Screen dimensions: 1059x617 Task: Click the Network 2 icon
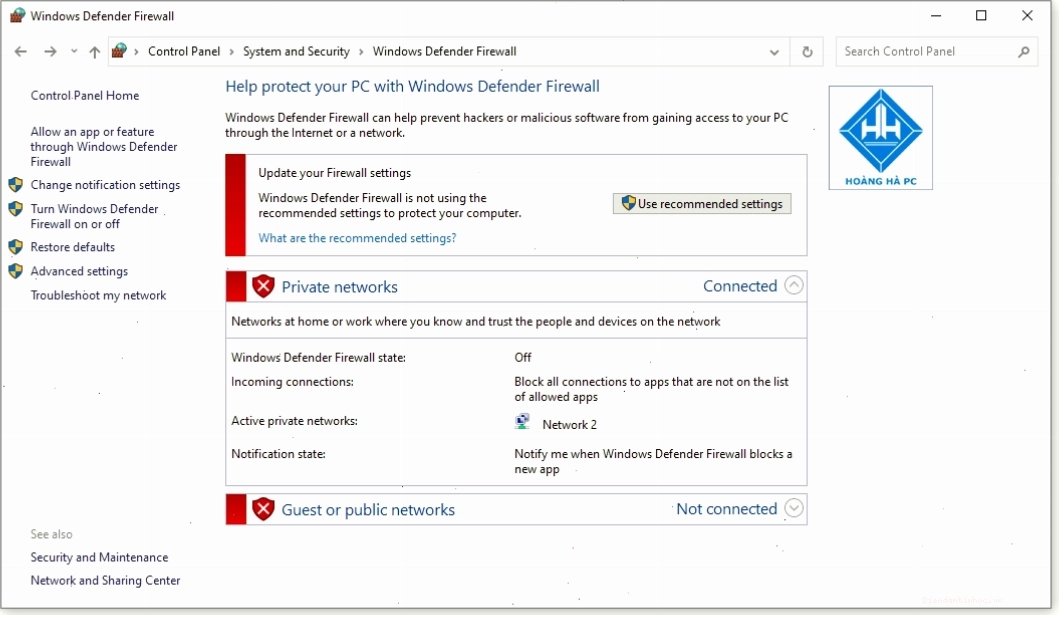522,422
